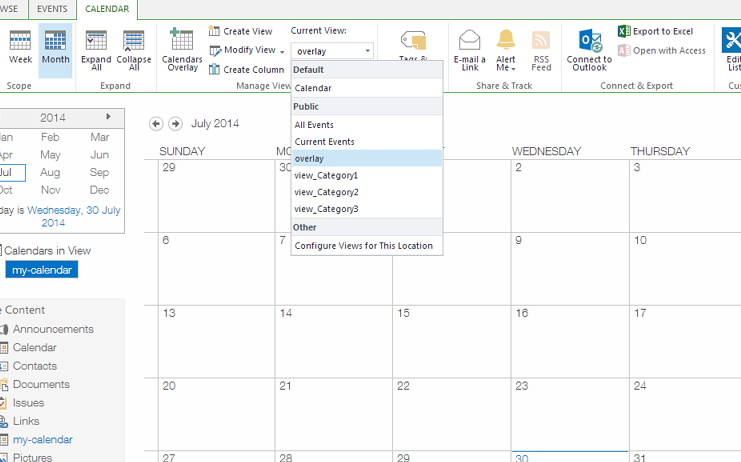Select Dec in year picker
The height and width of the screenshot is (462, 741).
pyautogui.click(x=99, y=190)
